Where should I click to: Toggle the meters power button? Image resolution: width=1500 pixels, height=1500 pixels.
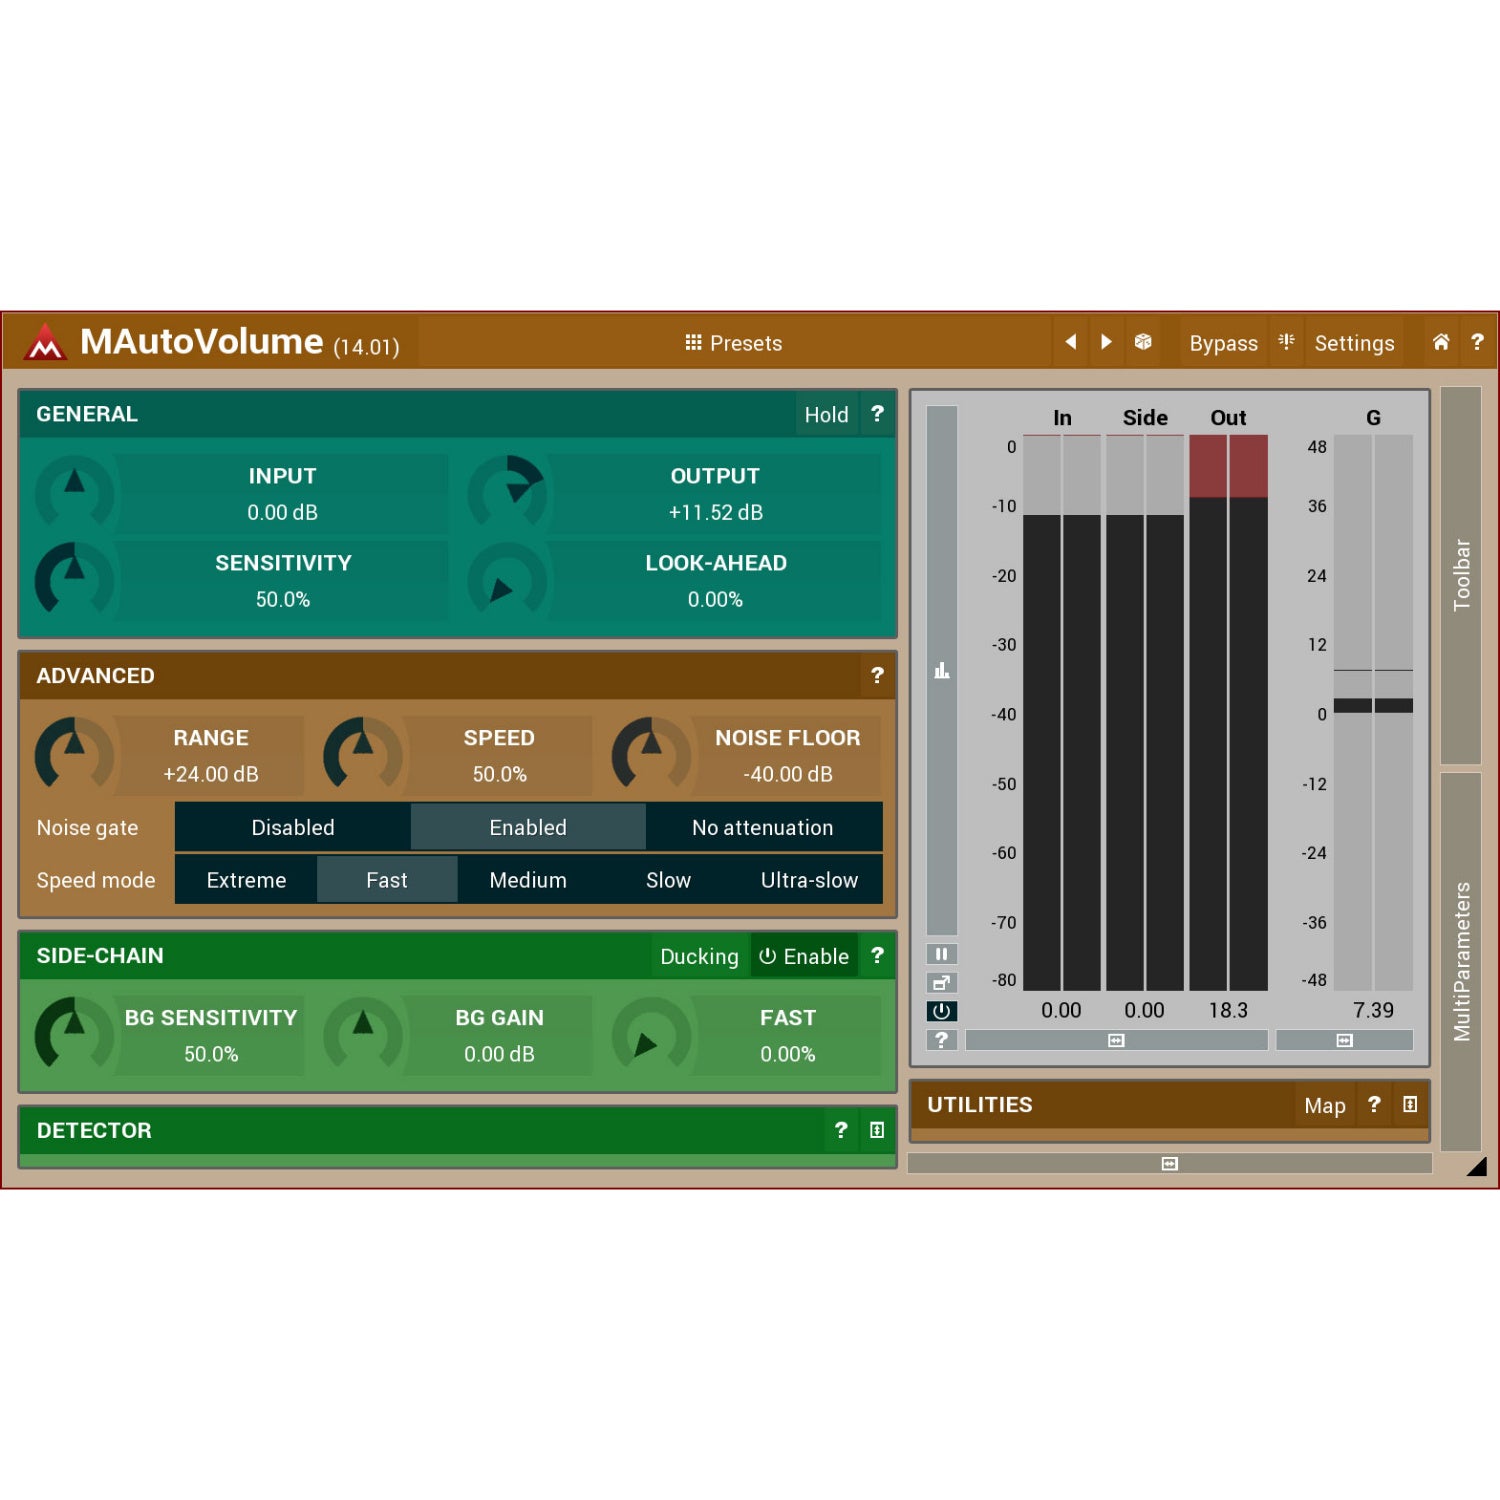pos(941,1011)
